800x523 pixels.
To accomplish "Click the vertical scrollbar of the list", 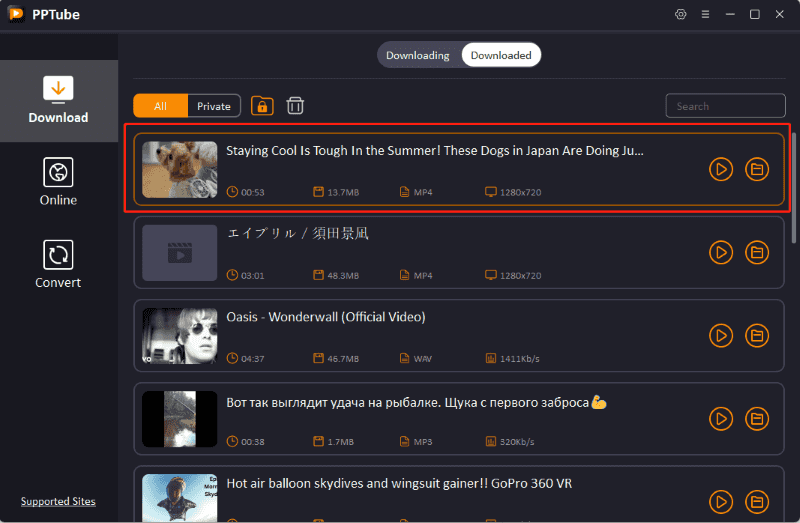I will tap(793, 188).
